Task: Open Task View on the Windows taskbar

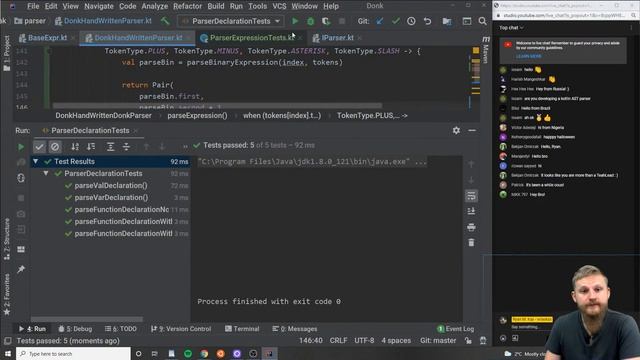Action: pyautogui.click(x=155, y=353)
